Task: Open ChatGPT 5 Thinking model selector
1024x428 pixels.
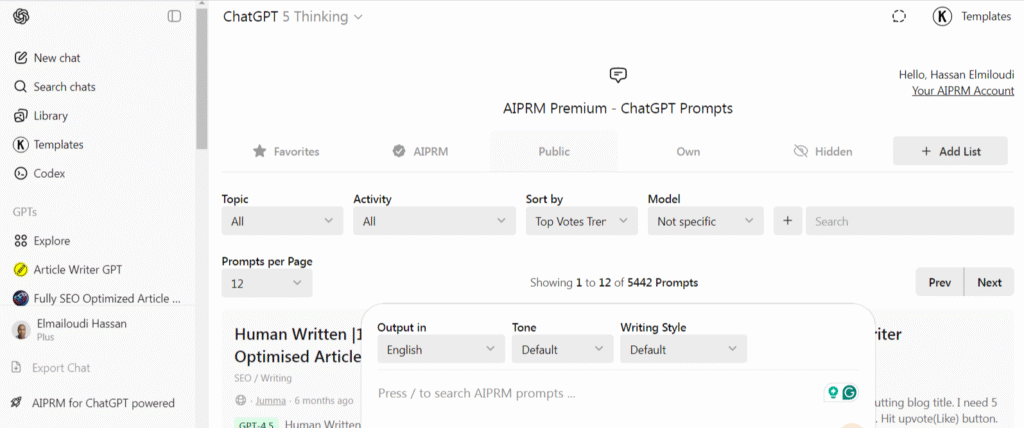Action: [x=292, y=16]
